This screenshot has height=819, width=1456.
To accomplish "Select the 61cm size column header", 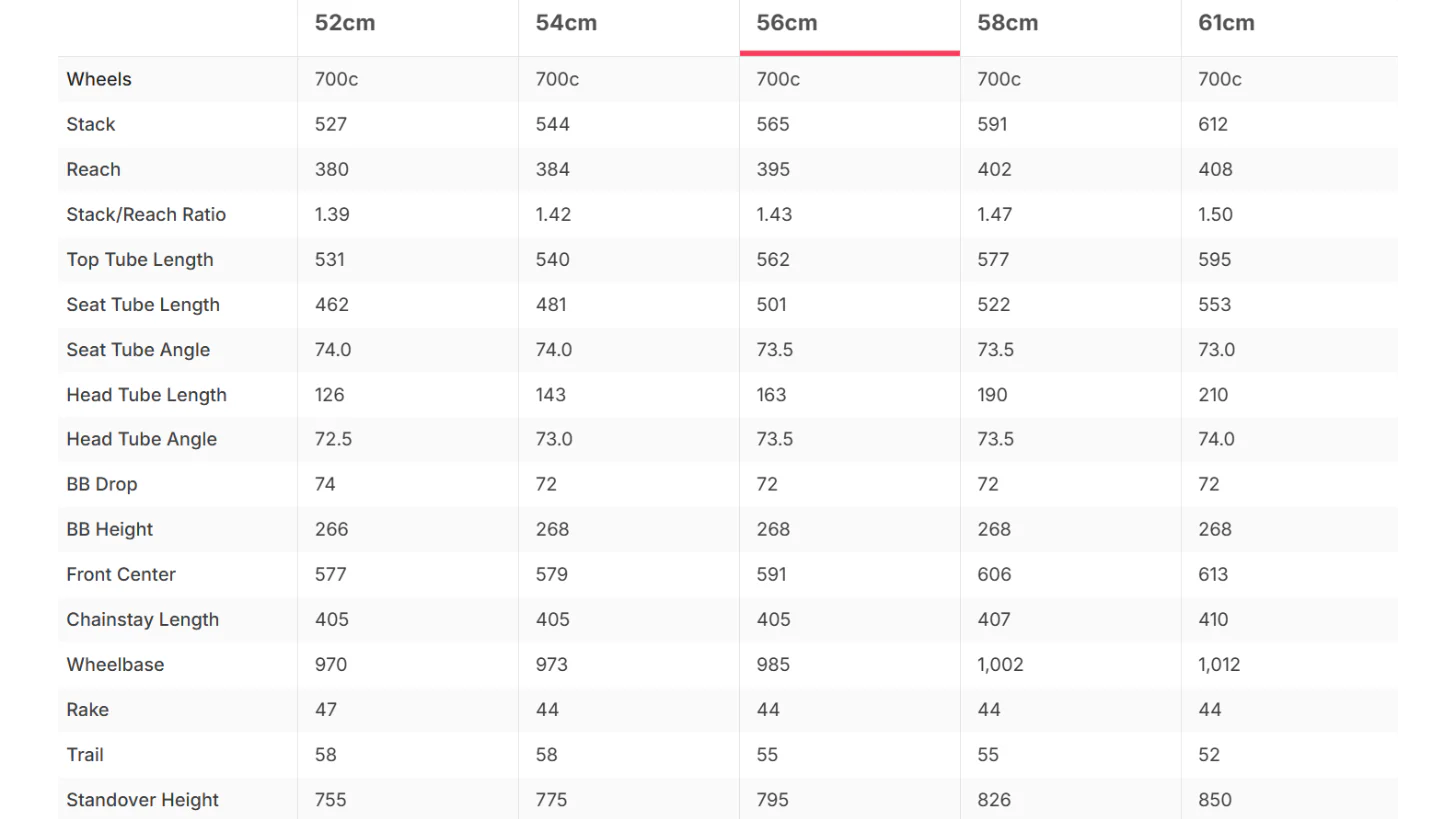I will coord(1226,23).
